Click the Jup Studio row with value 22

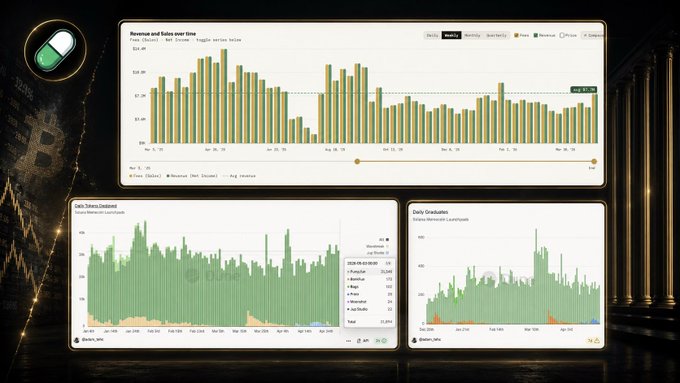tap(369, 309)
